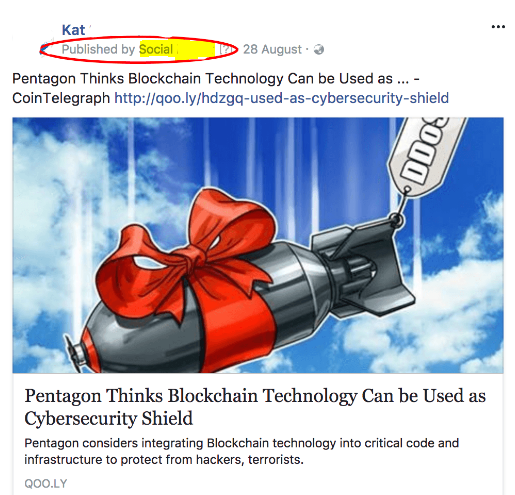Click the Published by label text
Image resolution: width=515 pixels, height=495 pixels.
pyautogui.click(x=98, y=49)
